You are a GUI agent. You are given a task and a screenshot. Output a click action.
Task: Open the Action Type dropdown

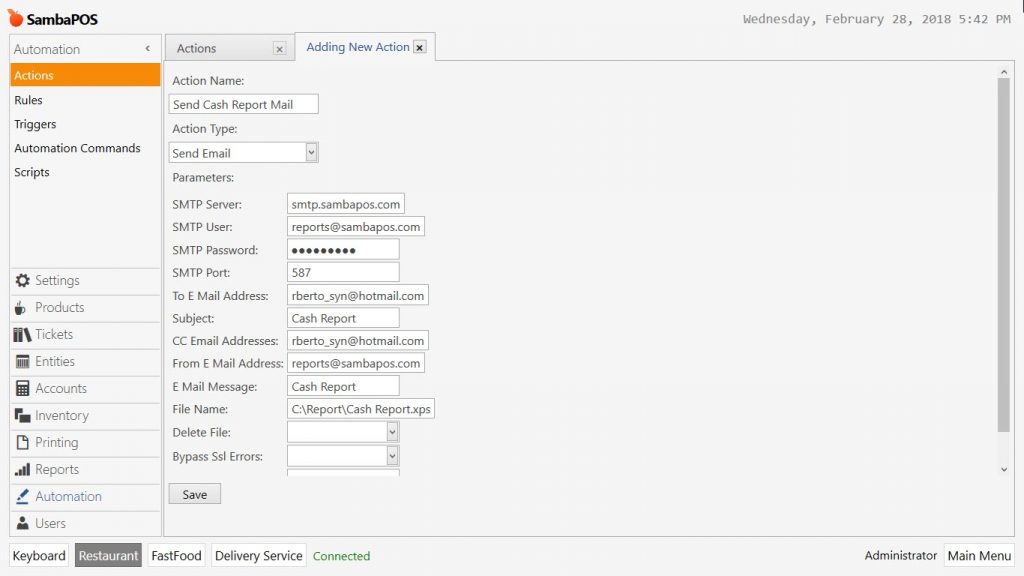312,153
